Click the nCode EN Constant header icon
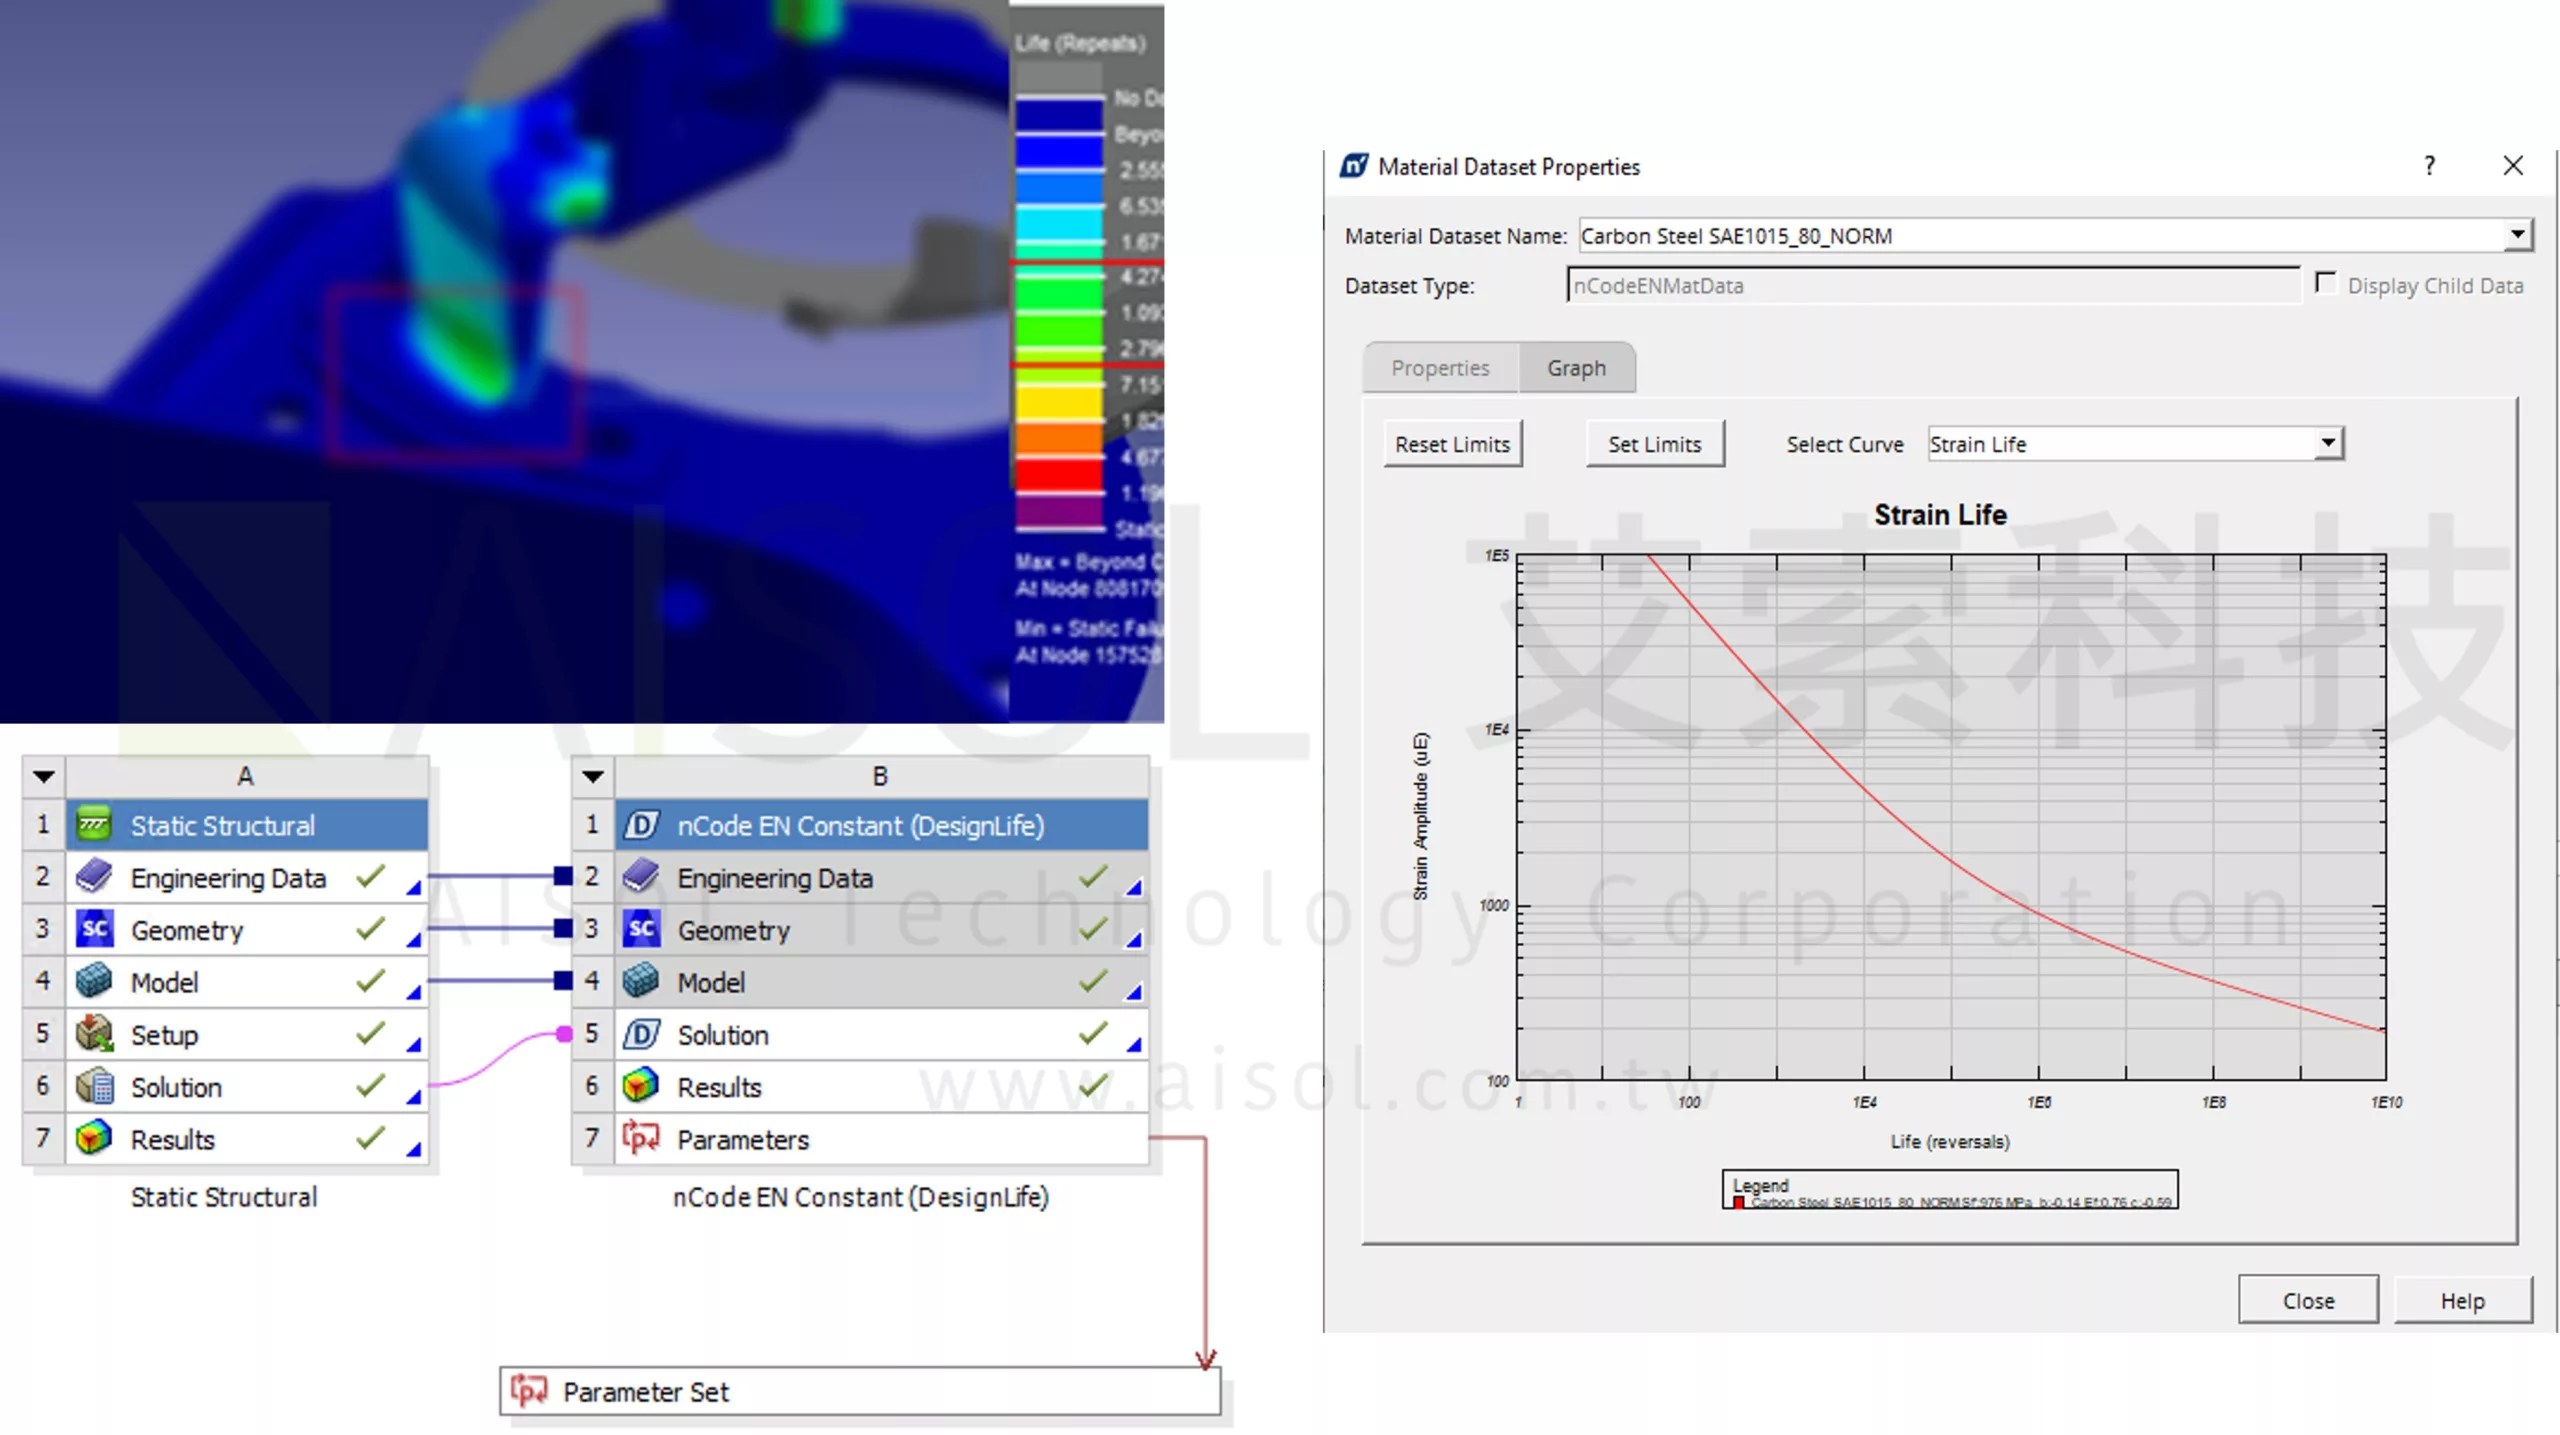The height and width of the screenshot is (1435, 2560). 641,825
